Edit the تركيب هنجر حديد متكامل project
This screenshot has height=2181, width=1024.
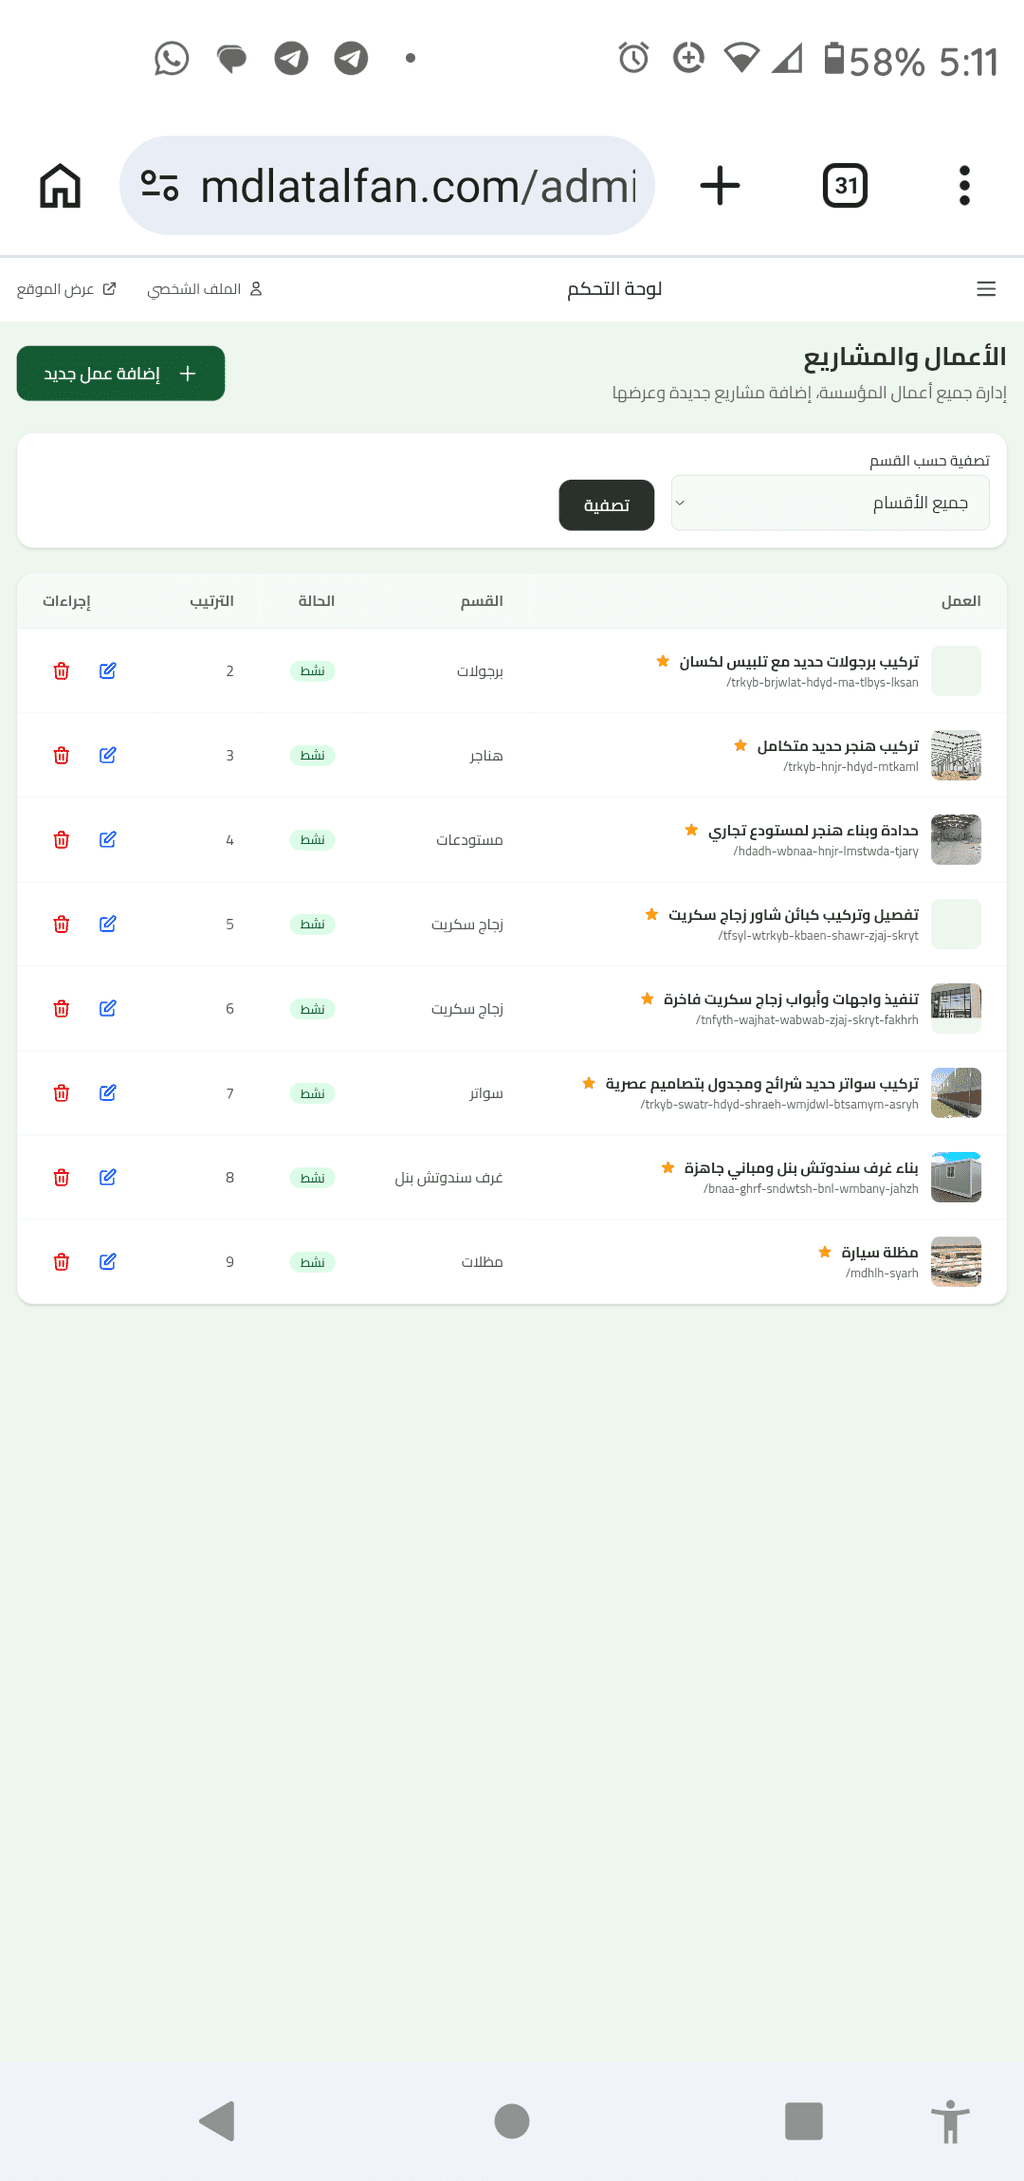[108, 755]
